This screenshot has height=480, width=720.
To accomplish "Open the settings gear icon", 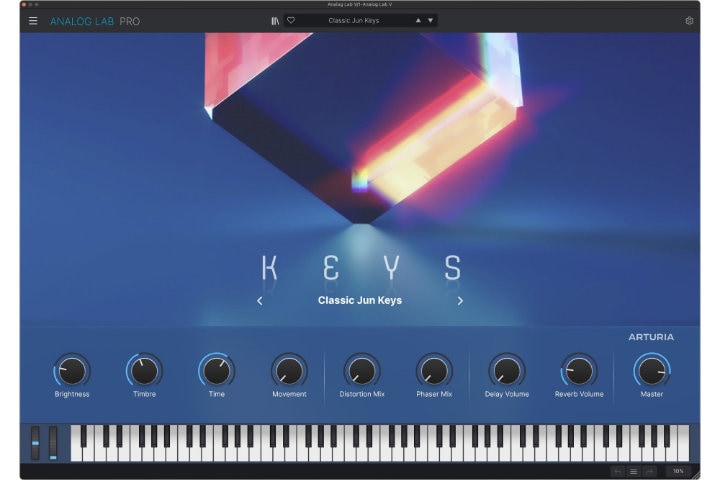I will click(x=689, y=21).
